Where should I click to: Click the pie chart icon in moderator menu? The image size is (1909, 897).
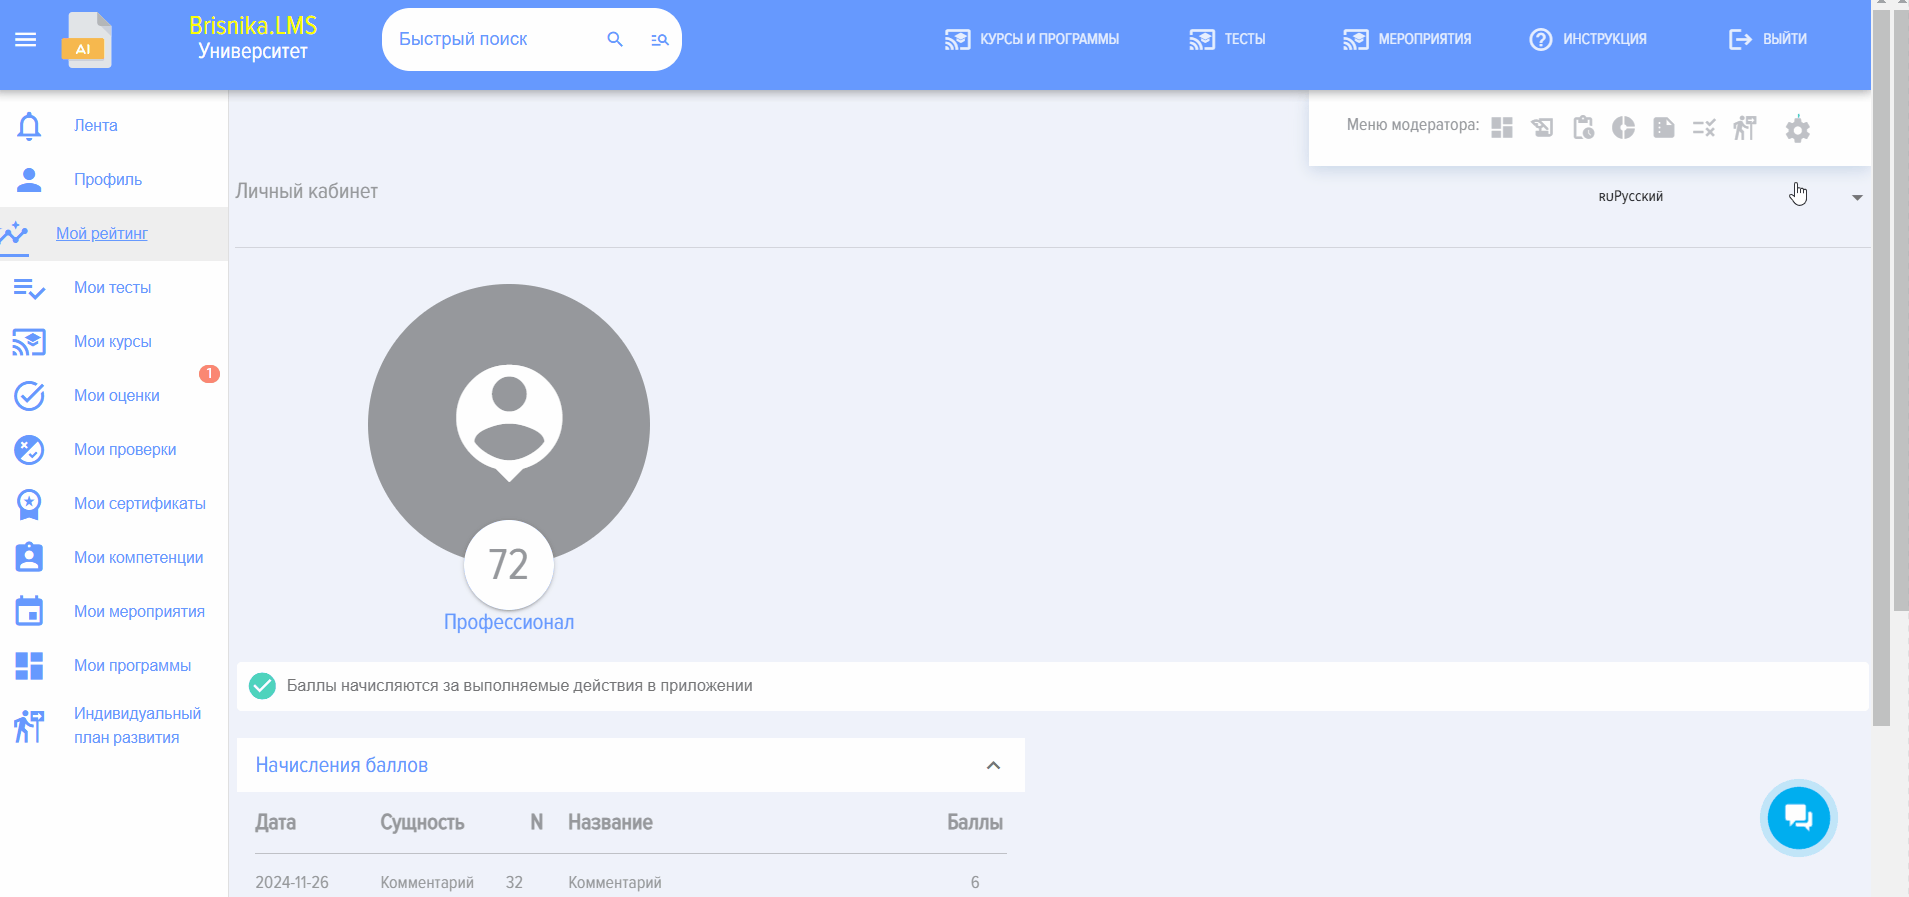coord(1623,128)
